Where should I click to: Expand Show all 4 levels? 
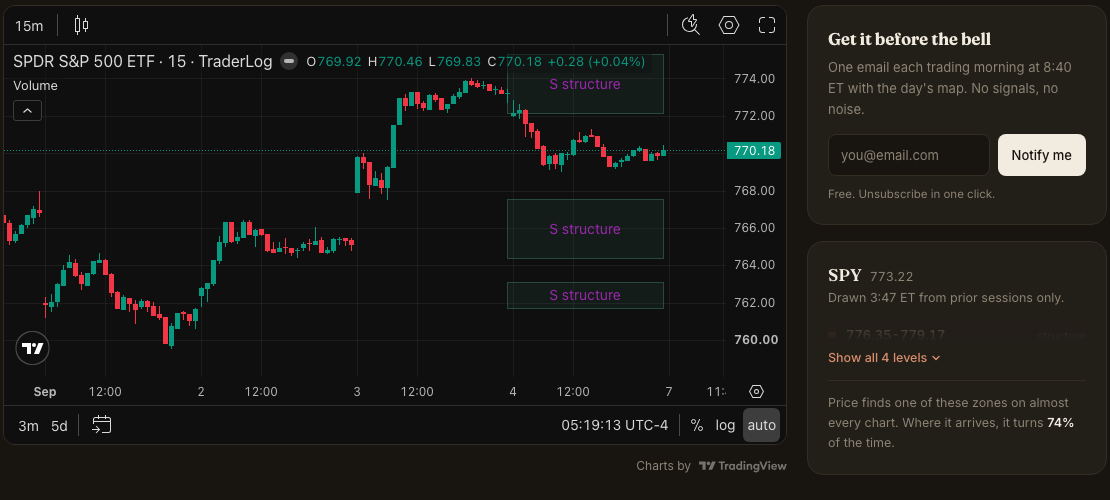point(884,358)
